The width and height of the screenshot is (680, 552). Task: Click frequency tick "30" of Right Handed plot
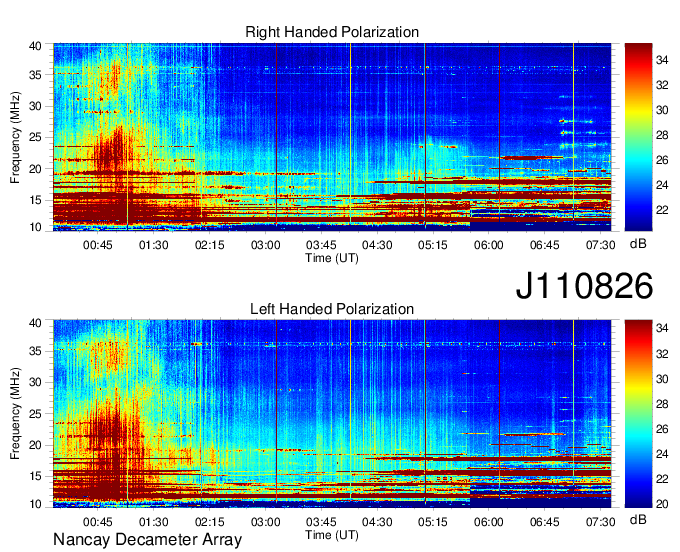point(36,107)
